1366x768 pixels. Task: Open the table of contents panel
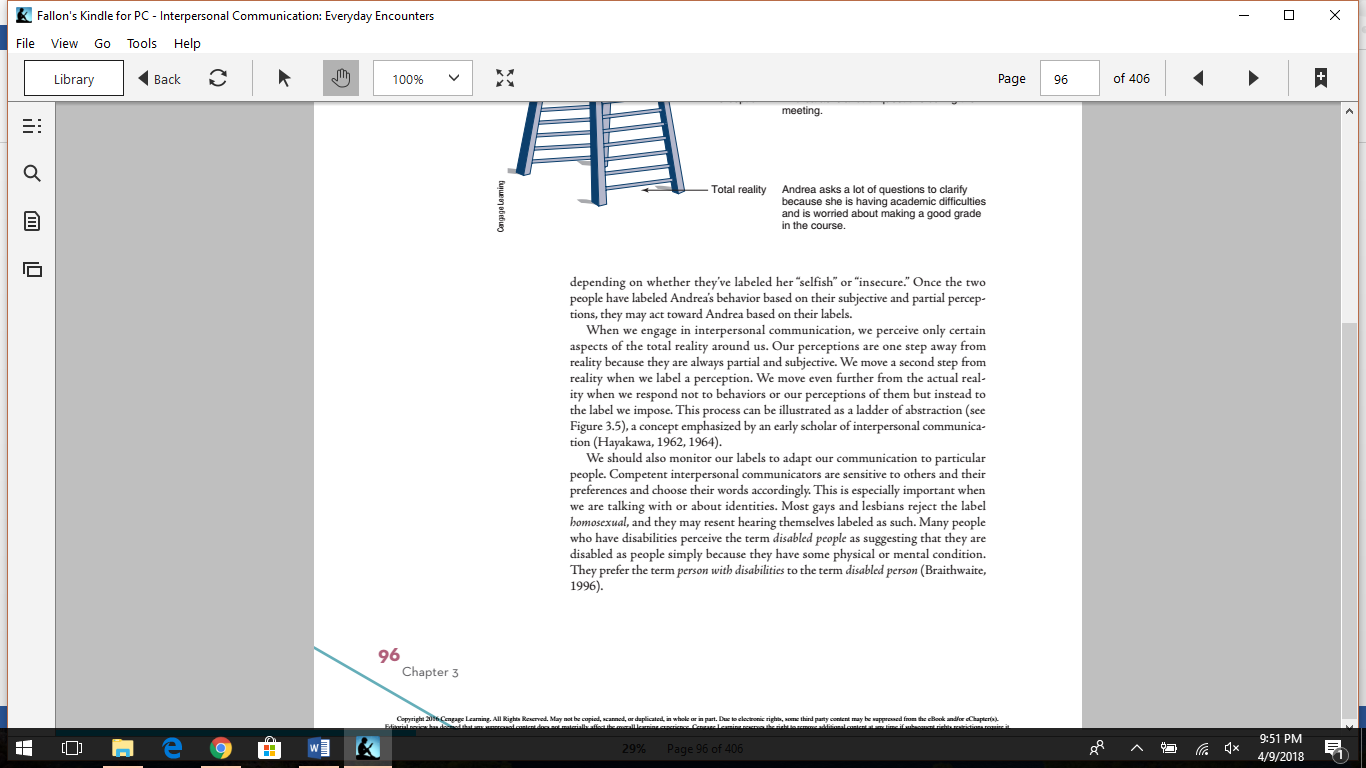pyautogui.click(x=31, y=125)
